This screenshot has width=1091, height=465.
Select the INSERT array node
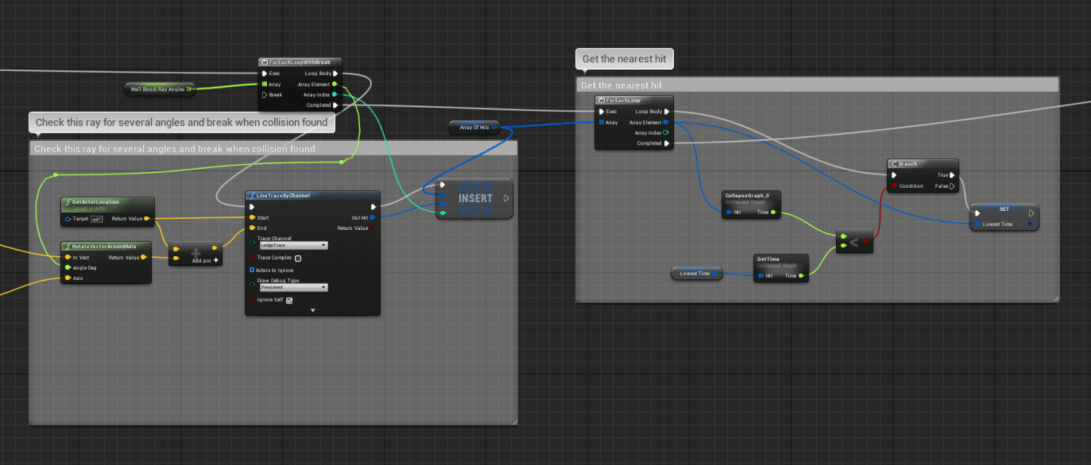point(475,198)
